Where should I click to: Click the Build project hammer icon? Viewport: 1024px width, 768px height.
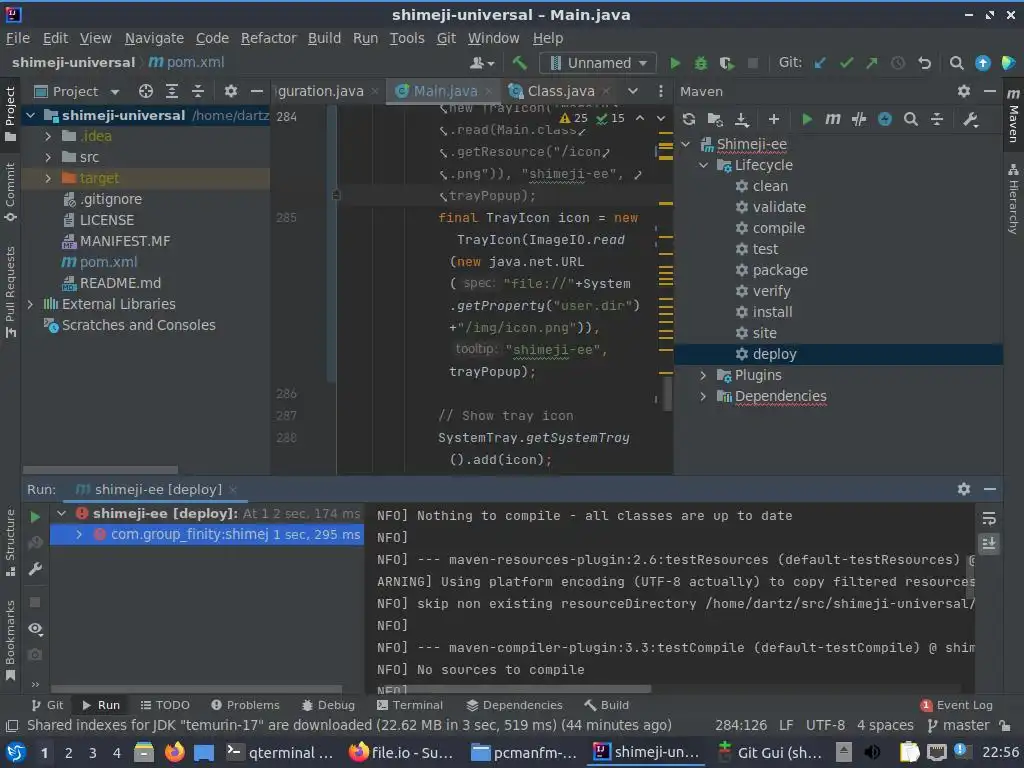(519, 63)
